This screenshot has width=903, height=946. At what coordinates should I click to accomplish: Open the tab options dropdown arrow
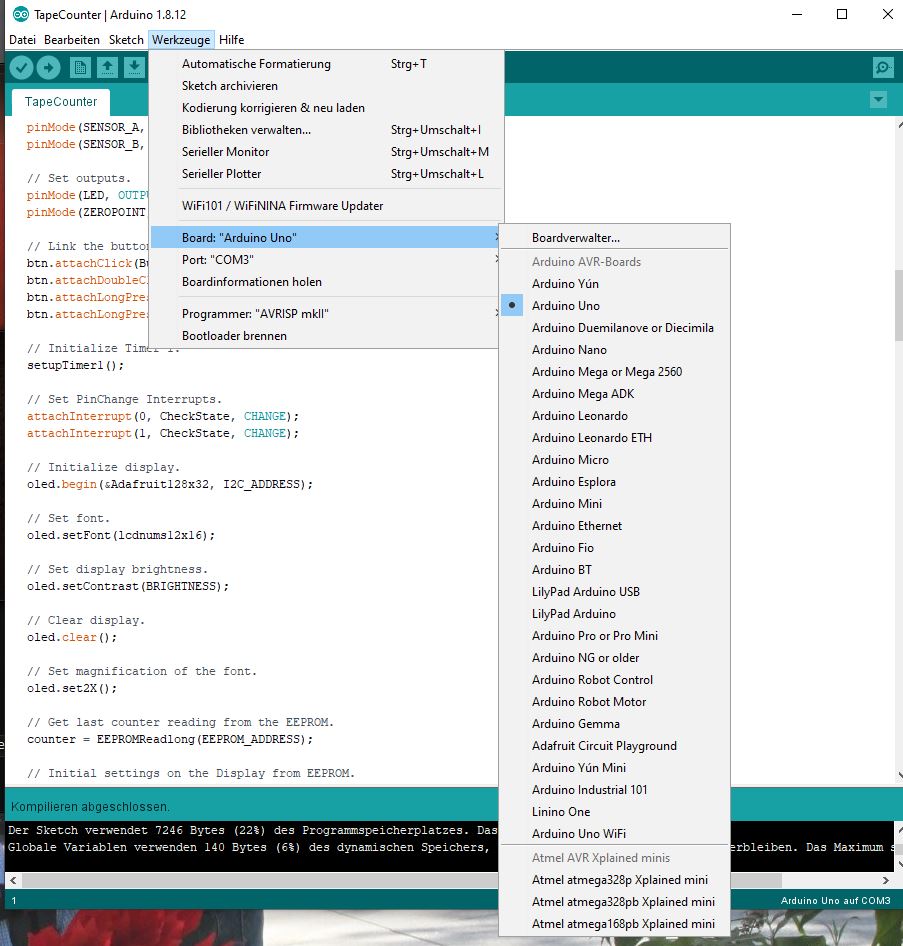879,100
